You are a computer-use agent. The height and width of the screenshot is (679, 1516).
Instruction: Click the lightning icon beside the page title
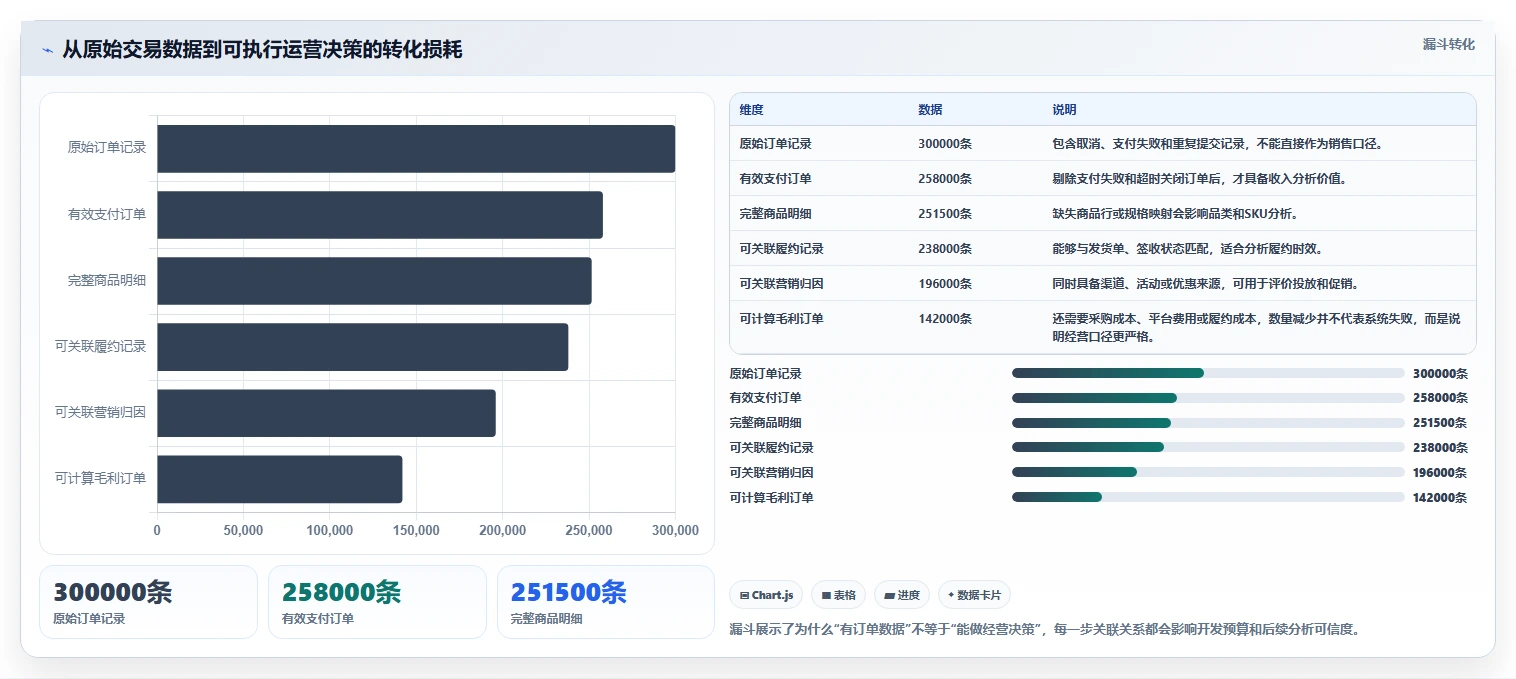tap(47, 50)
